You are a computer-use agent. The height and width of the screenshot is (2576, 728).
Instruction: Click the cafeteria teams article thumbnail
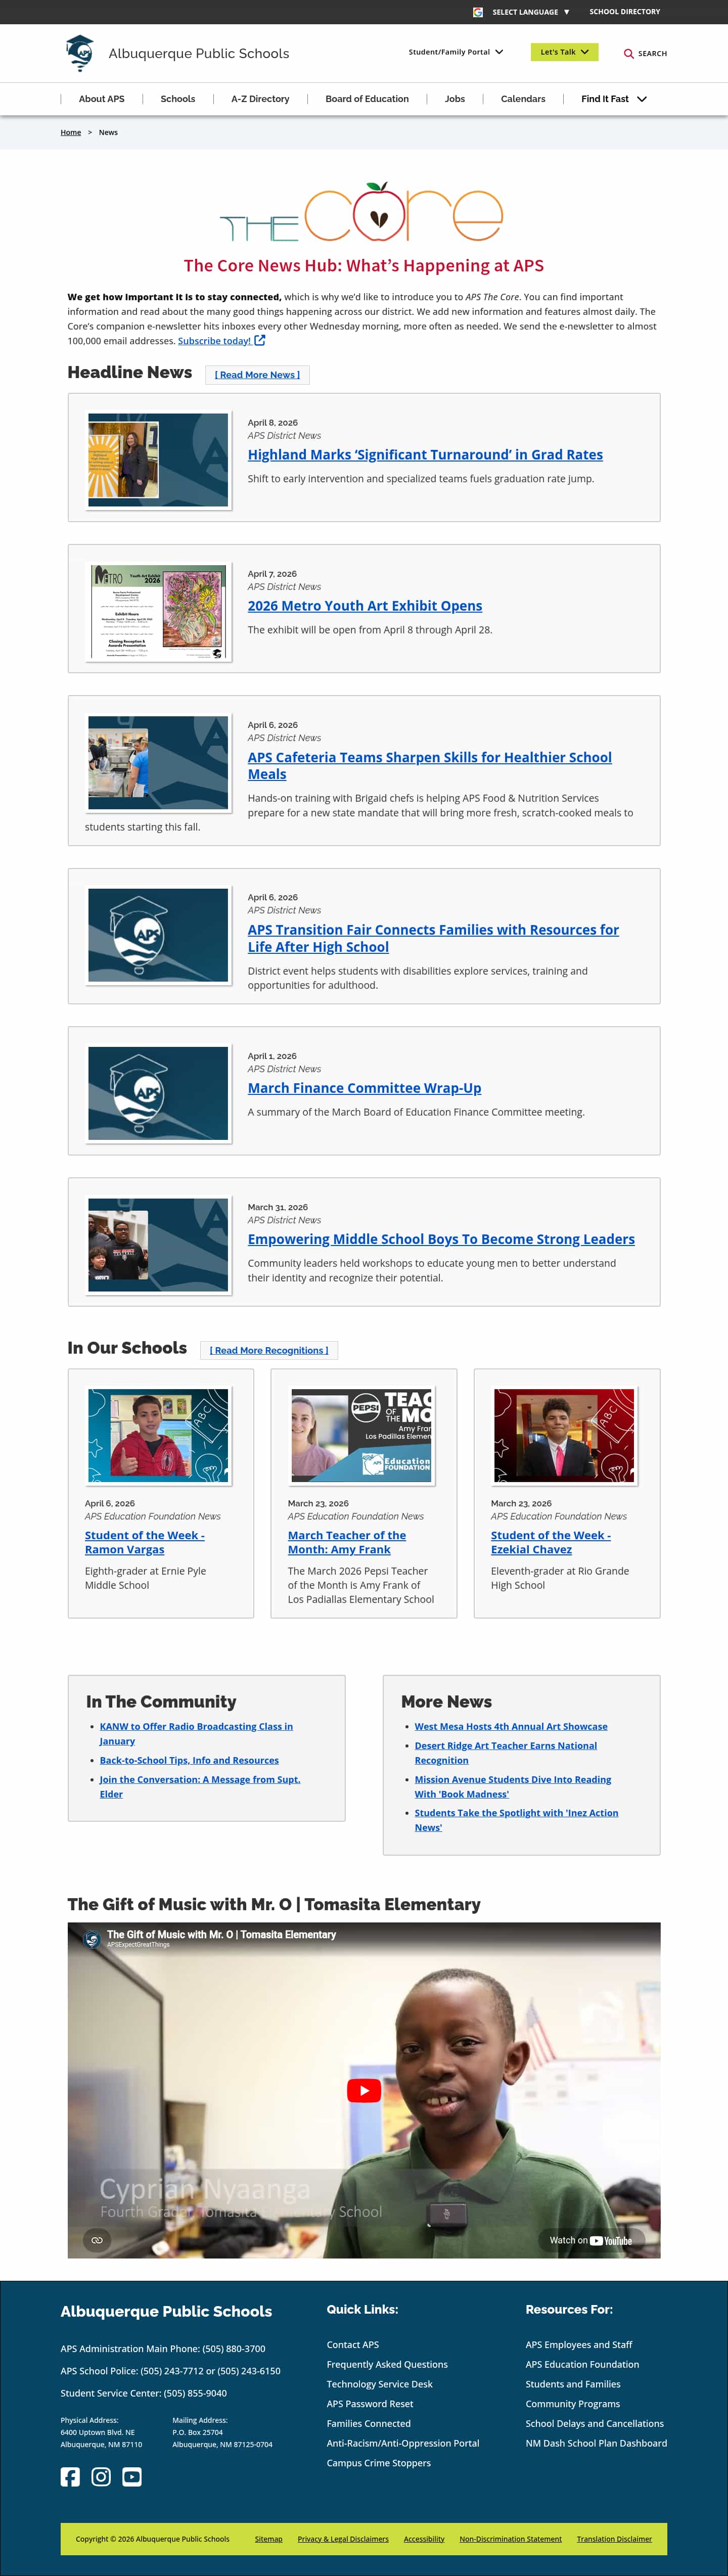pyautogui.click(x=158, y=763)
